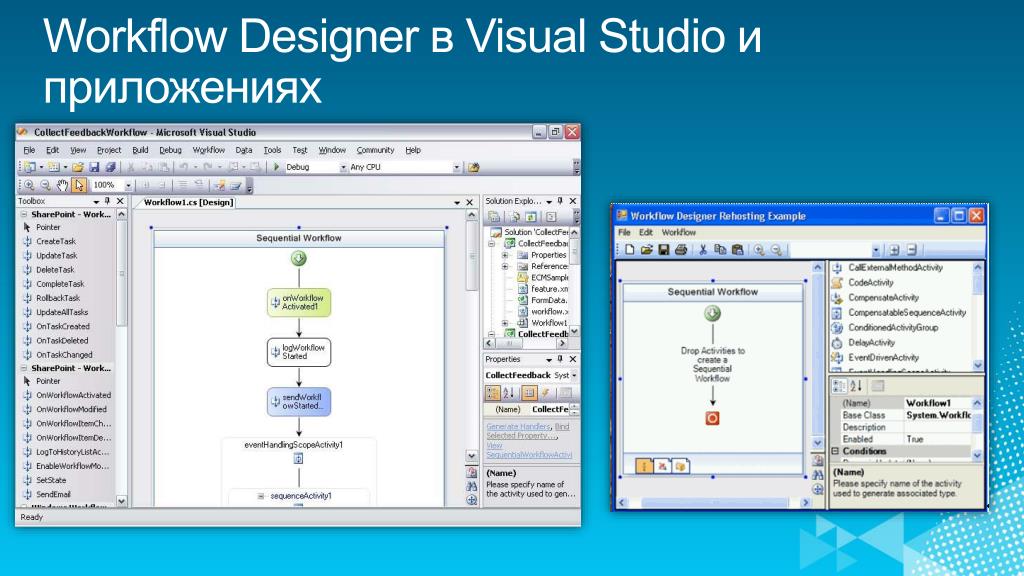Click (Name) value Workflow1 field in Rehosting
This screenshot has height=576, width=1024.
click(x=937, y=404)
